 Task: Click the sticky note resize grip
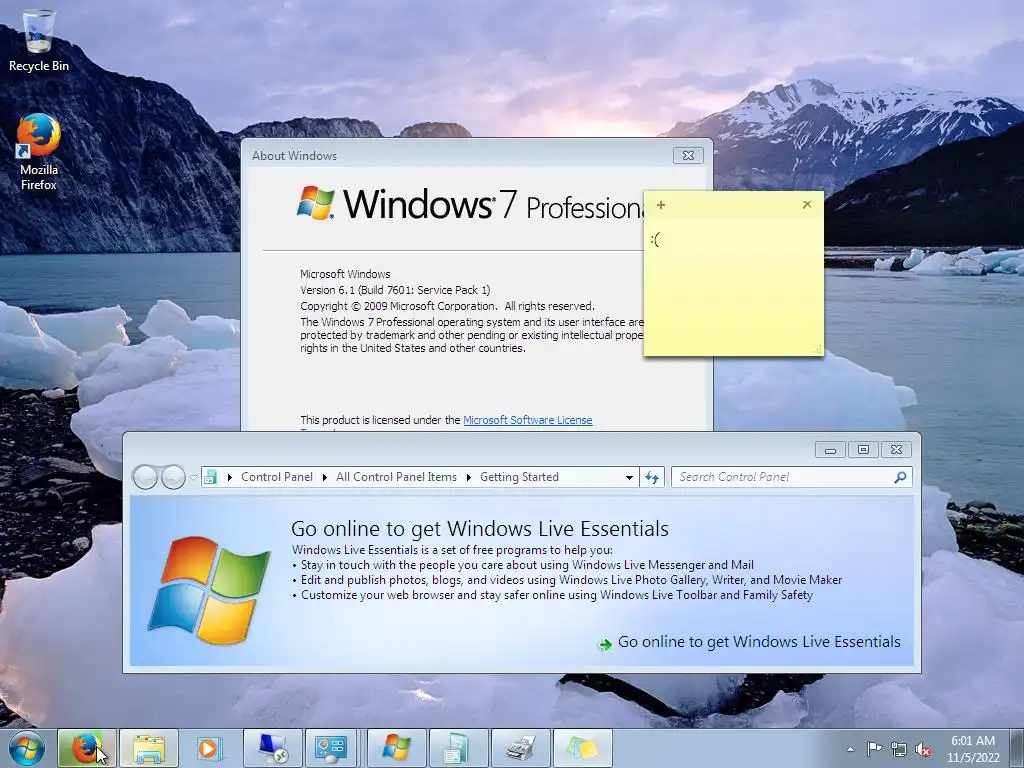[x=817, y=350]
